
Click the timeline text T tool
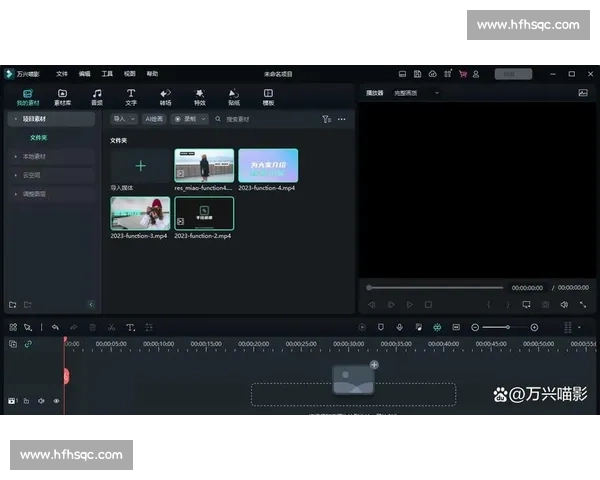pos(130,327)
